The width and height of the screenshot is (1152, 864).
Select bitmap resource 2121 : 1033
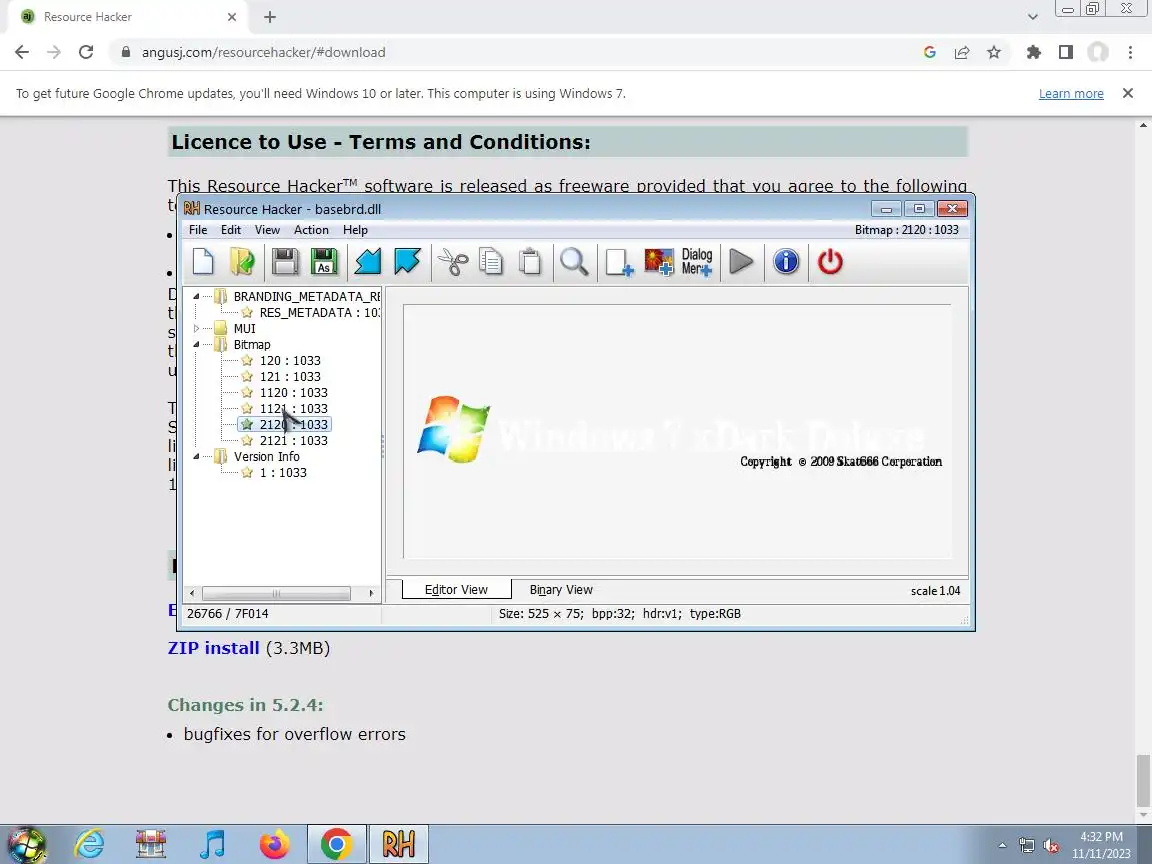click(x=293, y=441)
